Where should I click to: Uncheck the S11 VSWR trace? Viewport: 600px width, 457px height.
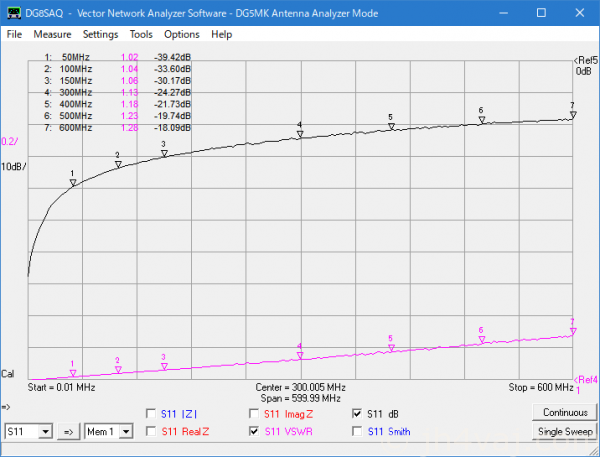pos(254,431)
